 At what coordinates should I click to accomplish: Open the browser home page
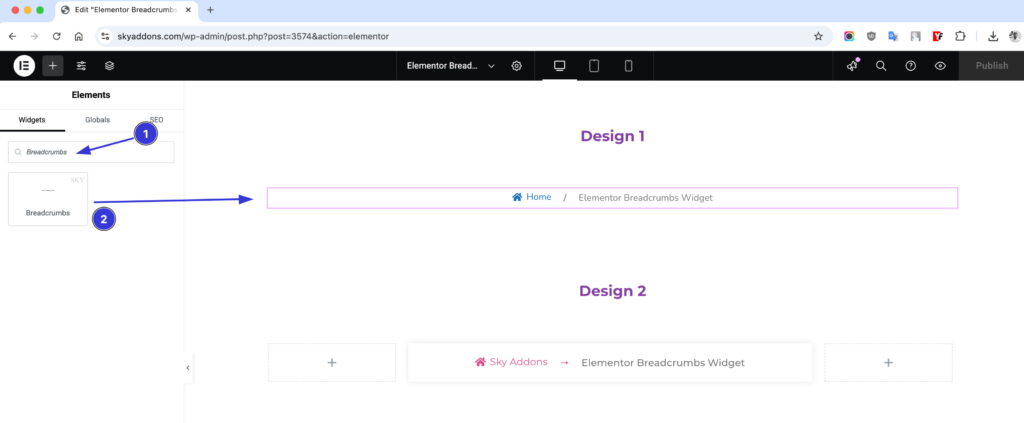[x=78, y=37]
